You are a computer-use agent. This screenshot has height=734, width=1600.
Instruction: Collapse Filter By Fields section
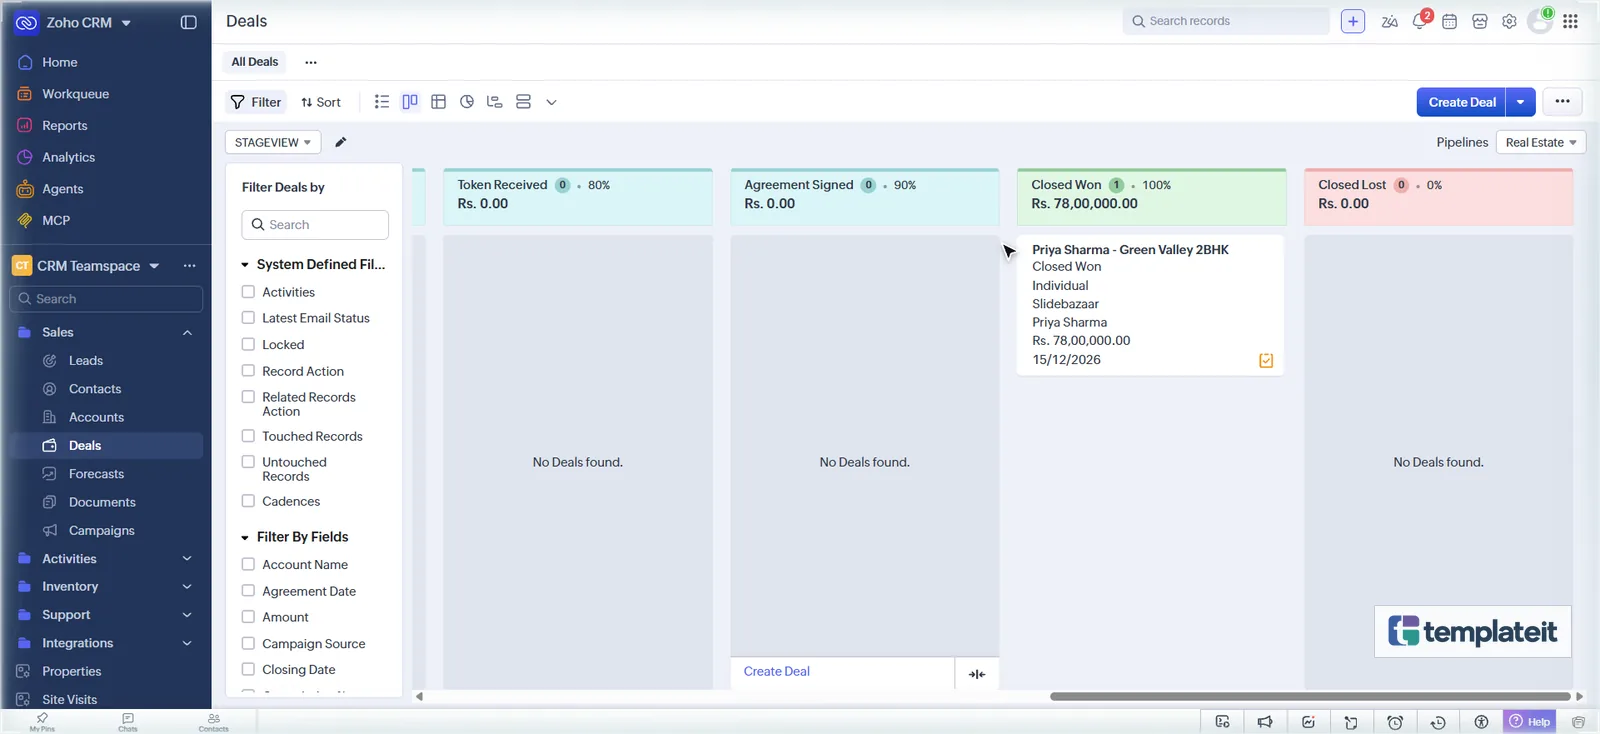245,538
